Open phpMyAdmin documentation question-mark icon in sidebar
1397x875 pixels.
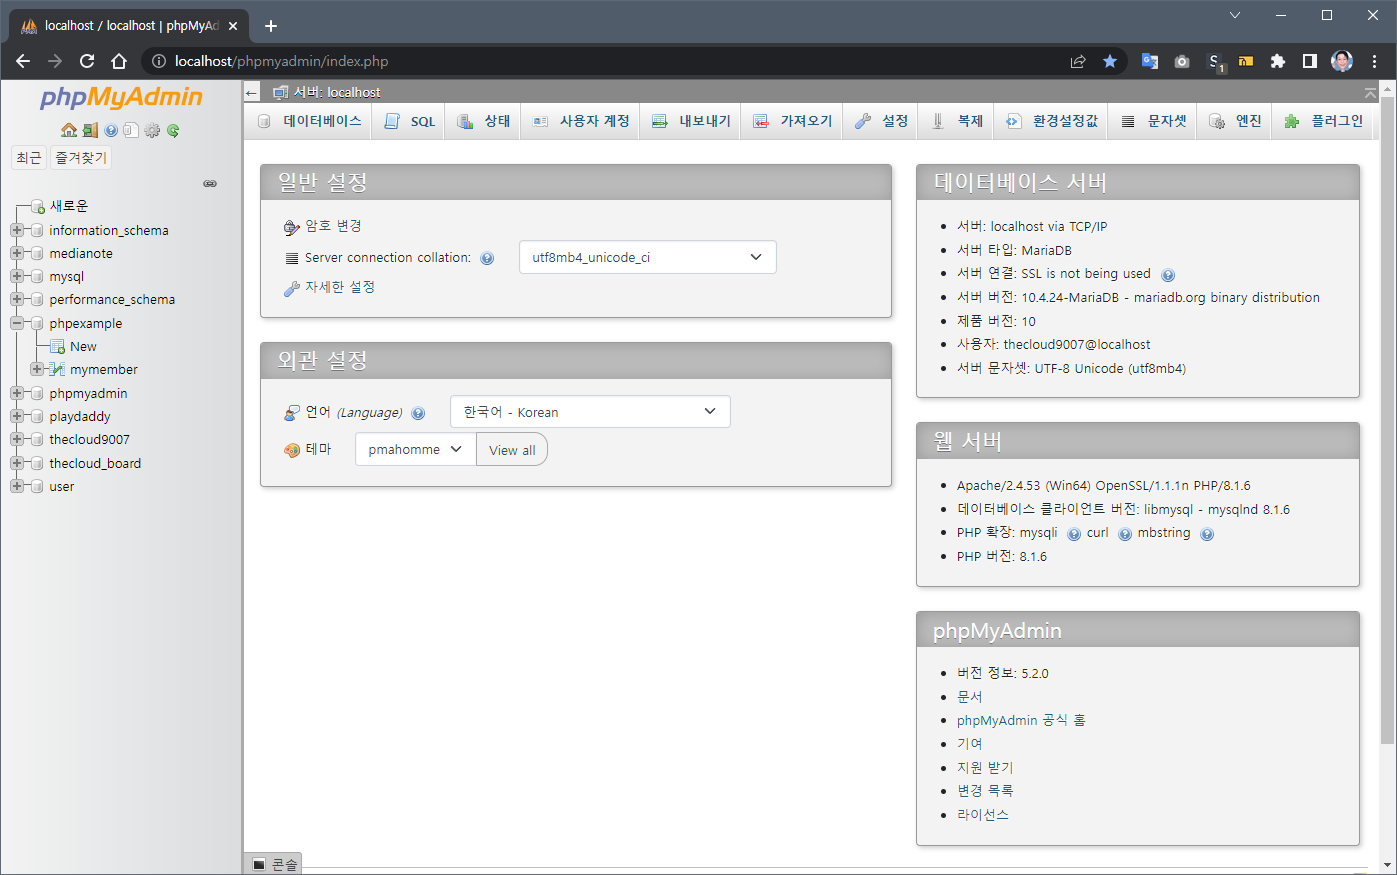111,130
